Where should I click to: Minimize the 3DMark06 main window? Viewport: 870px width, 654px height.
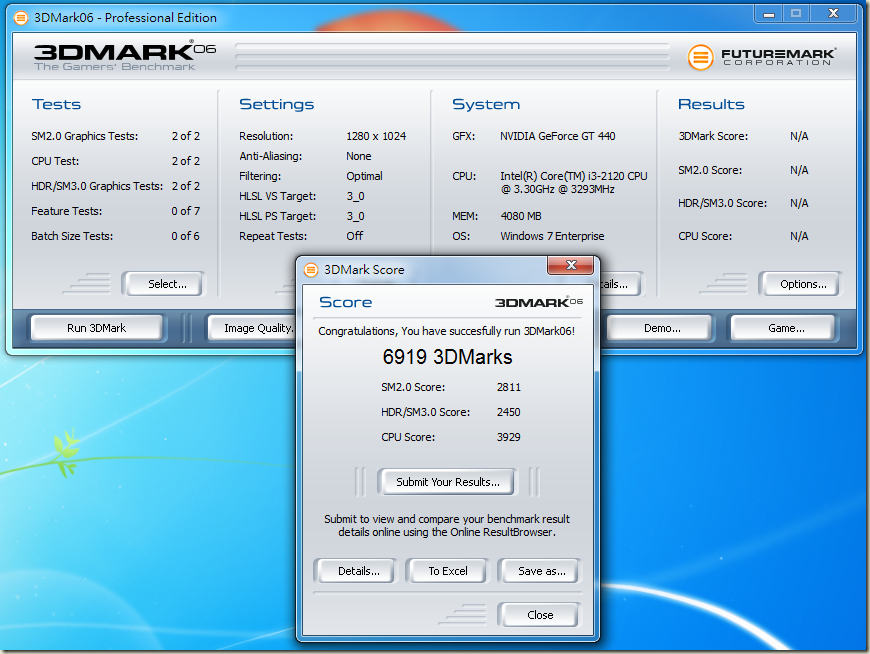coord(768,14)
